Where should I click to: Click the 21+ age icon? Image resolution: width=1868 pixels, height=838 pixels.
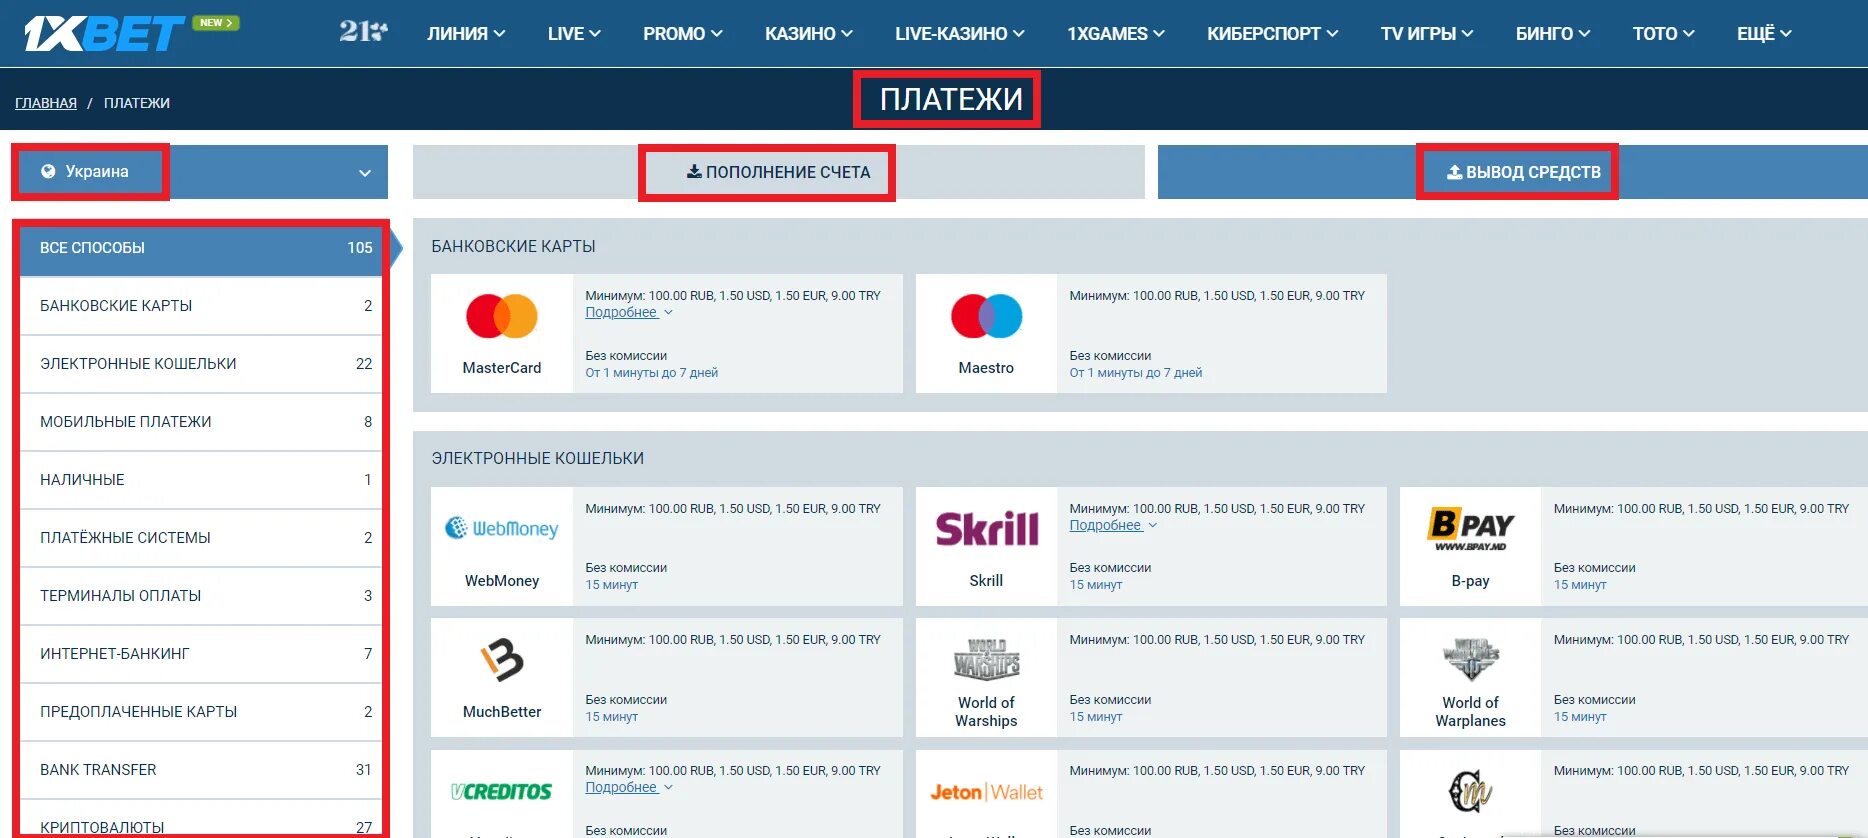click(363, 32)
